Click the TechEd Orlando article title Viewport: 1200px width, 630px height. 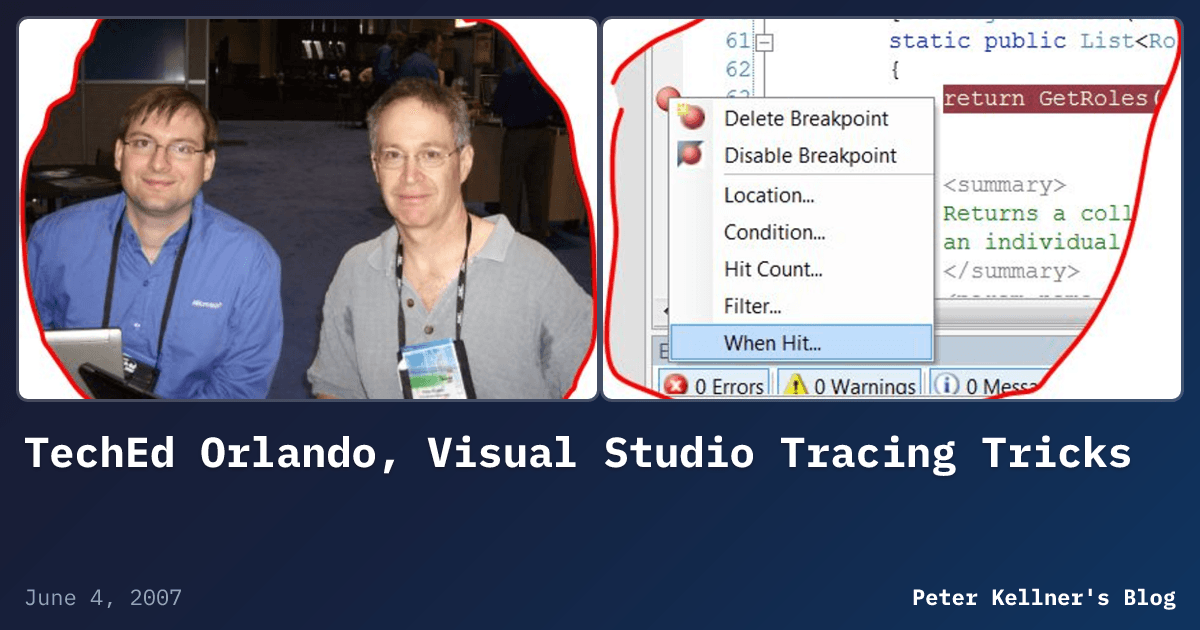pyautogui.click(x=578, y=453)
